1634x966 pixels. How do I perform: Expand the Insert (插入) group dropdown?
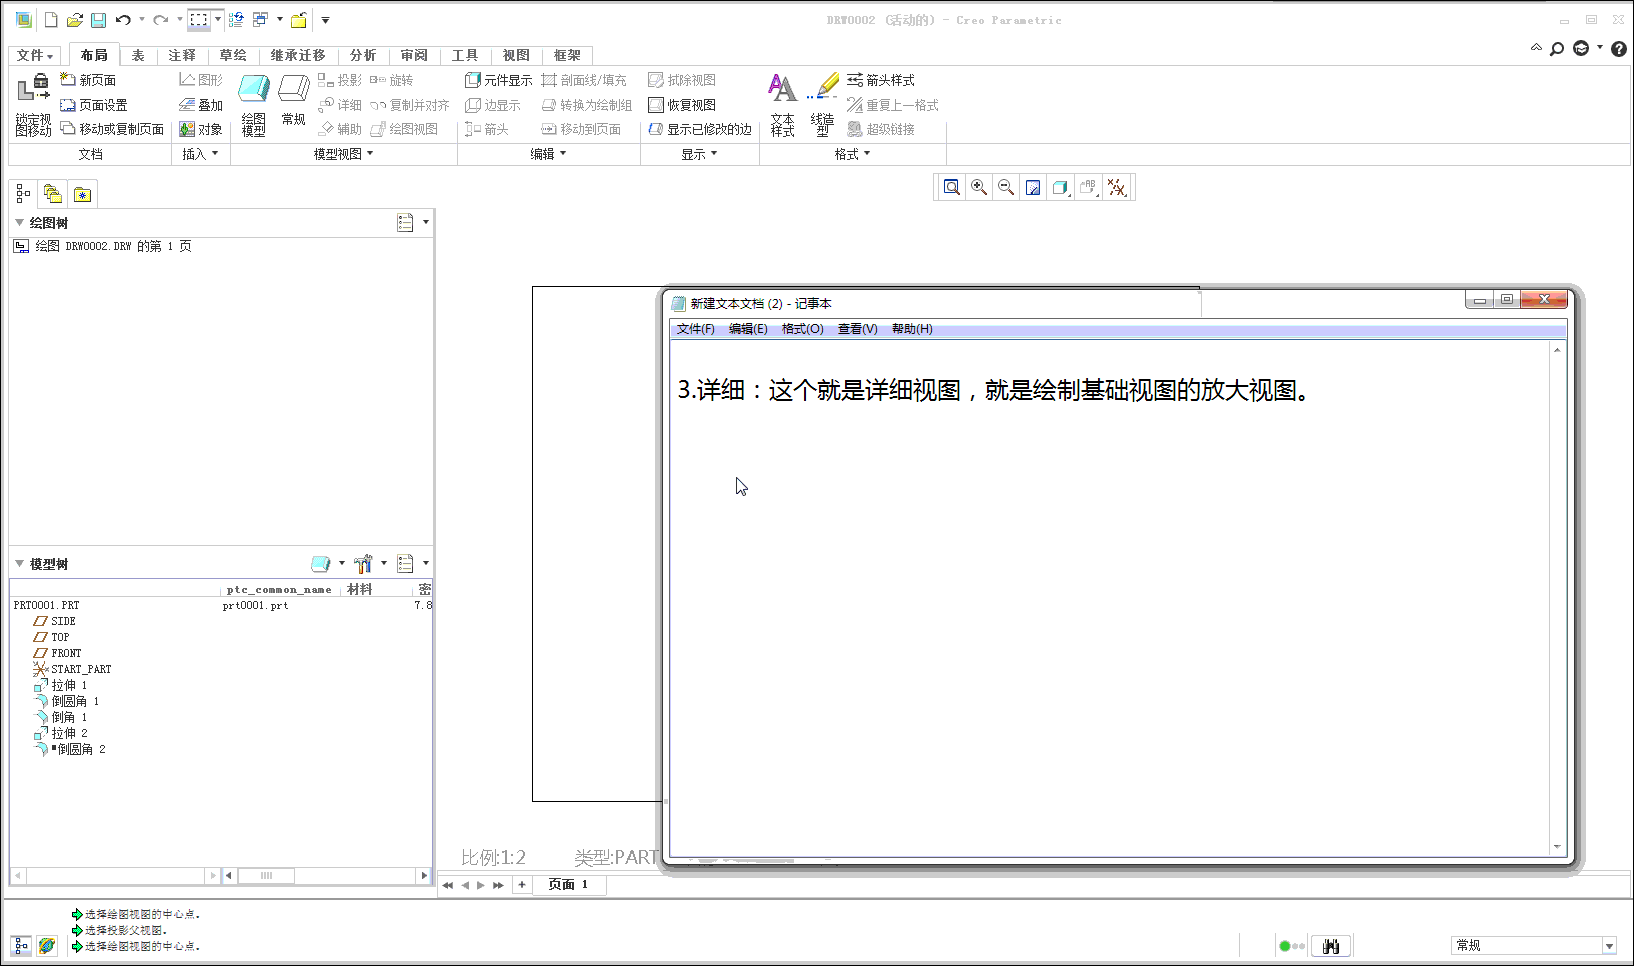[200, 154]
